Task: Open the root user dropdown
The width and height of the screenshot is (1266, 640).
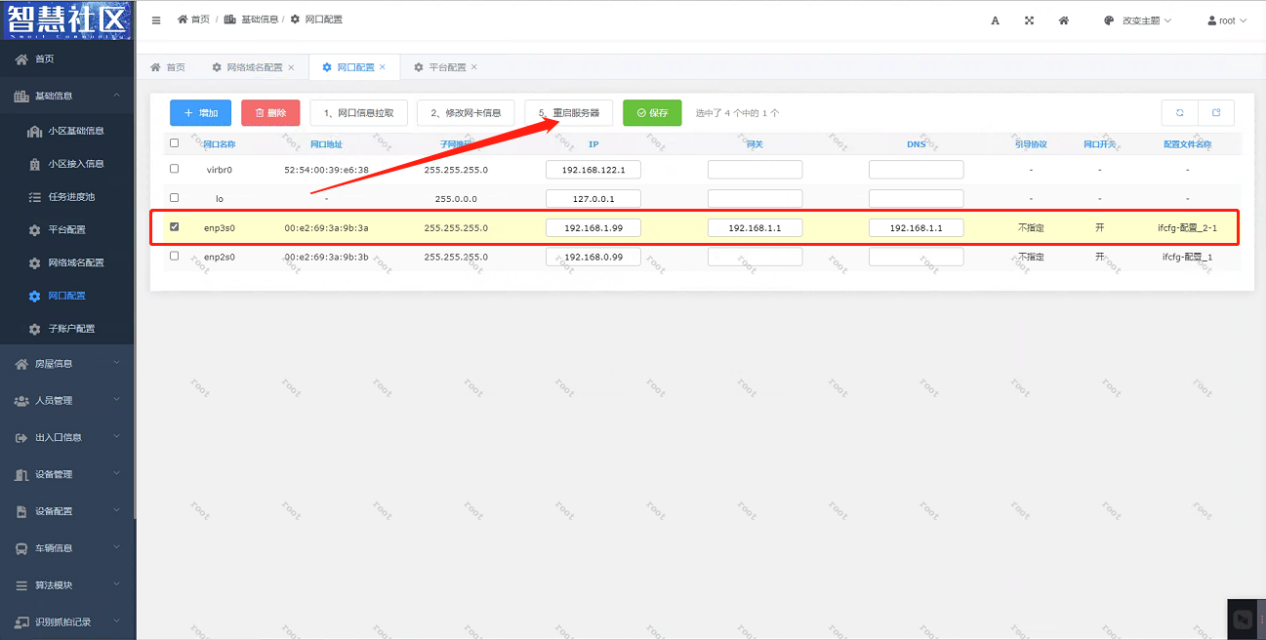Action: pos(1227,20)
